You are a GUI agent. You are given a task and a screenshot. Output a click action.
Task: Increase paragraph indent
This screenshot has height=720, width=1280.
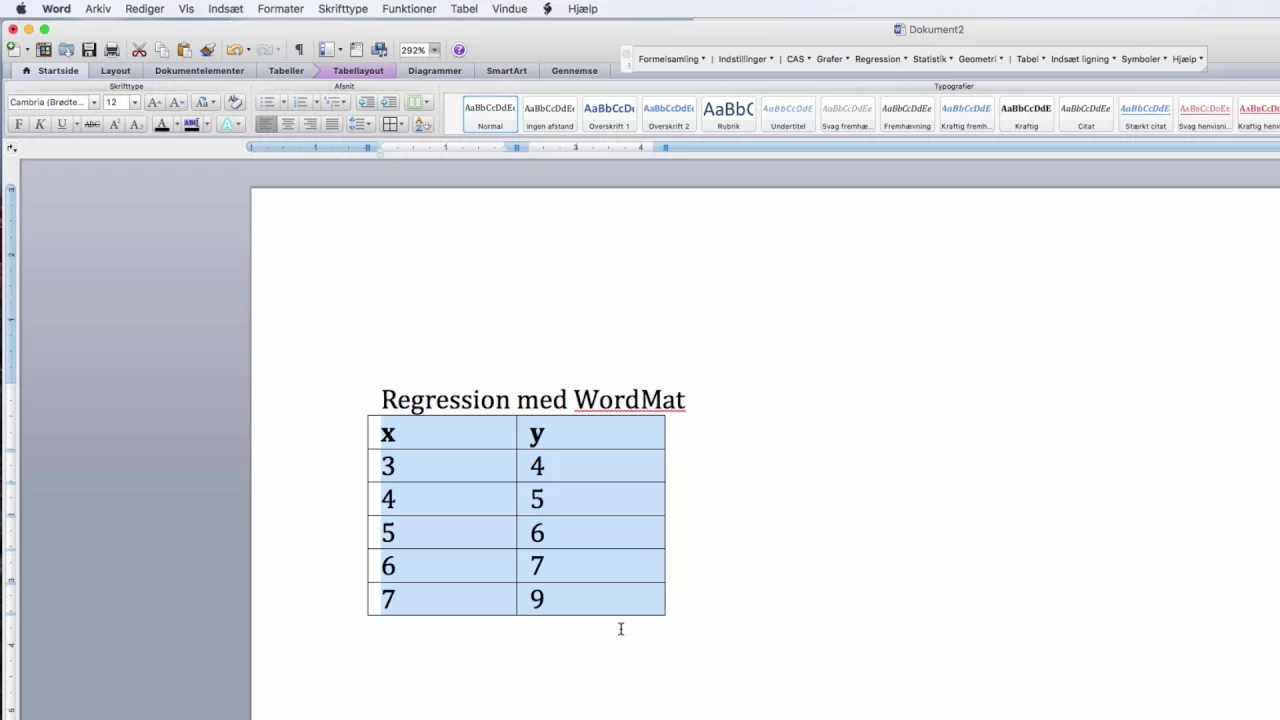pyautogui.click(x=388, y=102)
